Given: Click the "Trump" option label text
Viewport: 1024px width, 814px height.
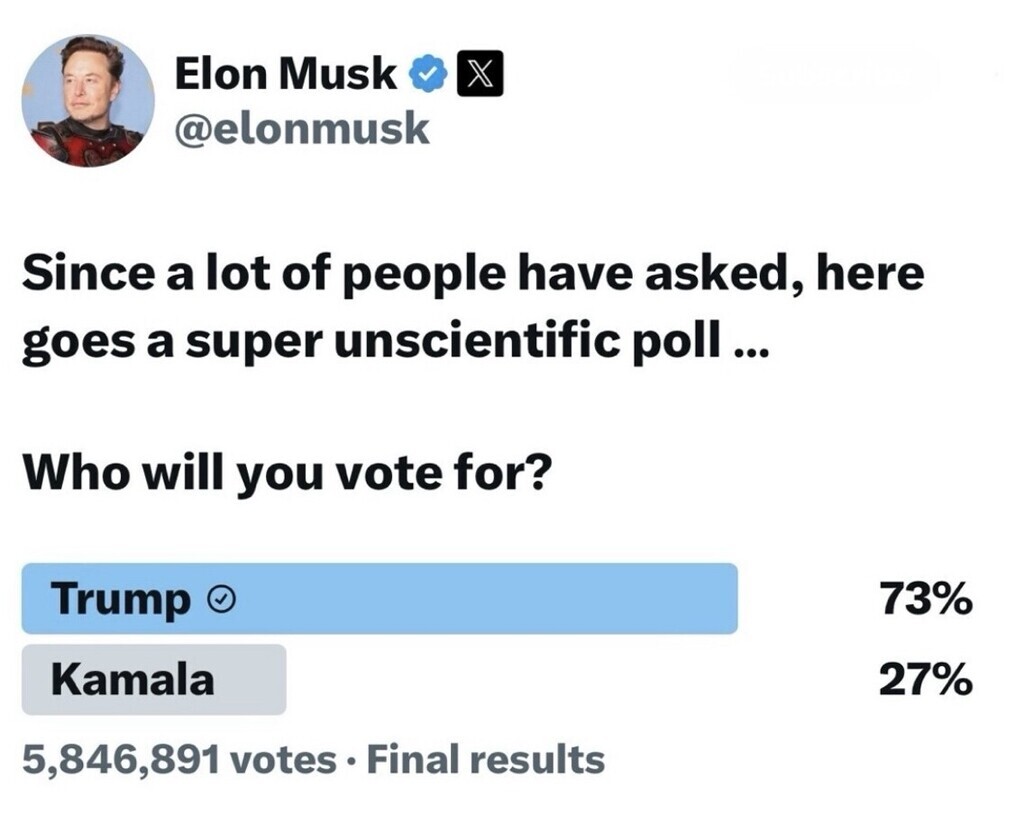Looking at the screenshot, I should click(120, 599).
